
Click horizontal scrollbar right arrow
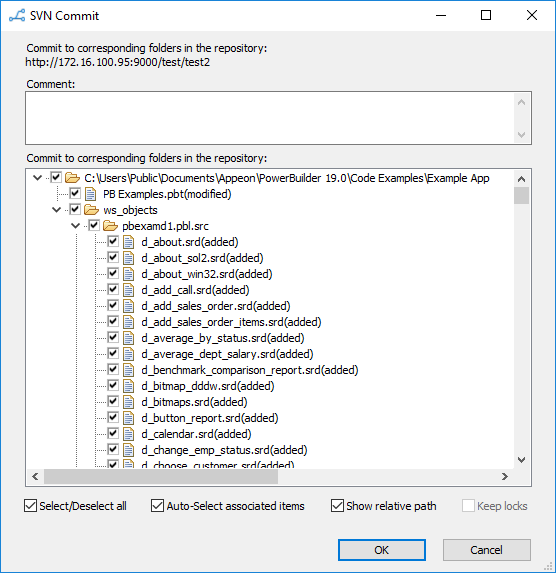(x=505, y=477)
